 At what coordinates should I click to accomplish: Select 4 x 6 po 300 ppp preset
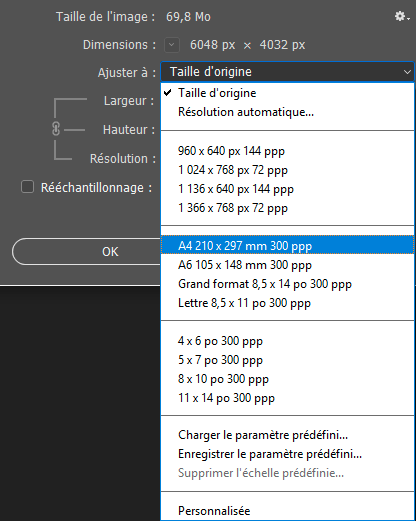(x=288, y=341)
